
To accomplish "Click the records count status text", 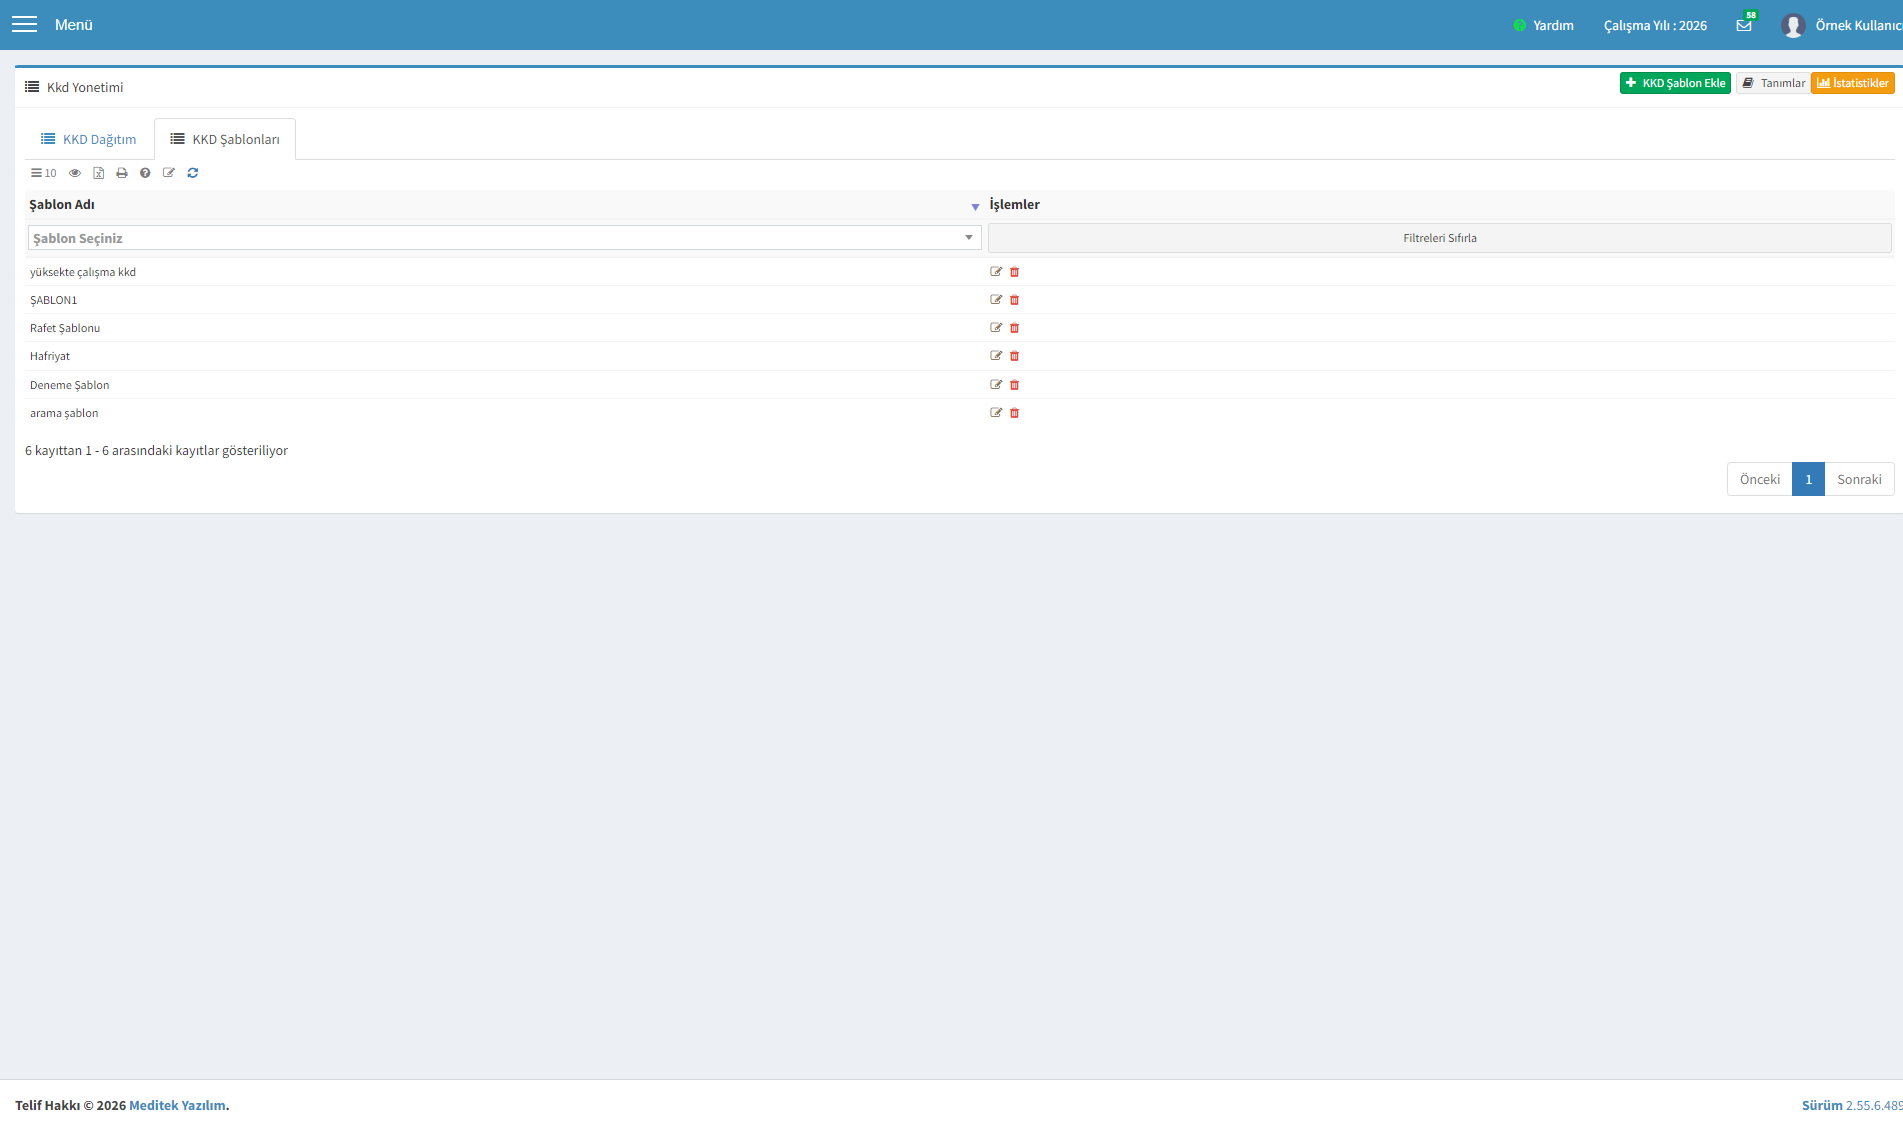I will (156, 450).
